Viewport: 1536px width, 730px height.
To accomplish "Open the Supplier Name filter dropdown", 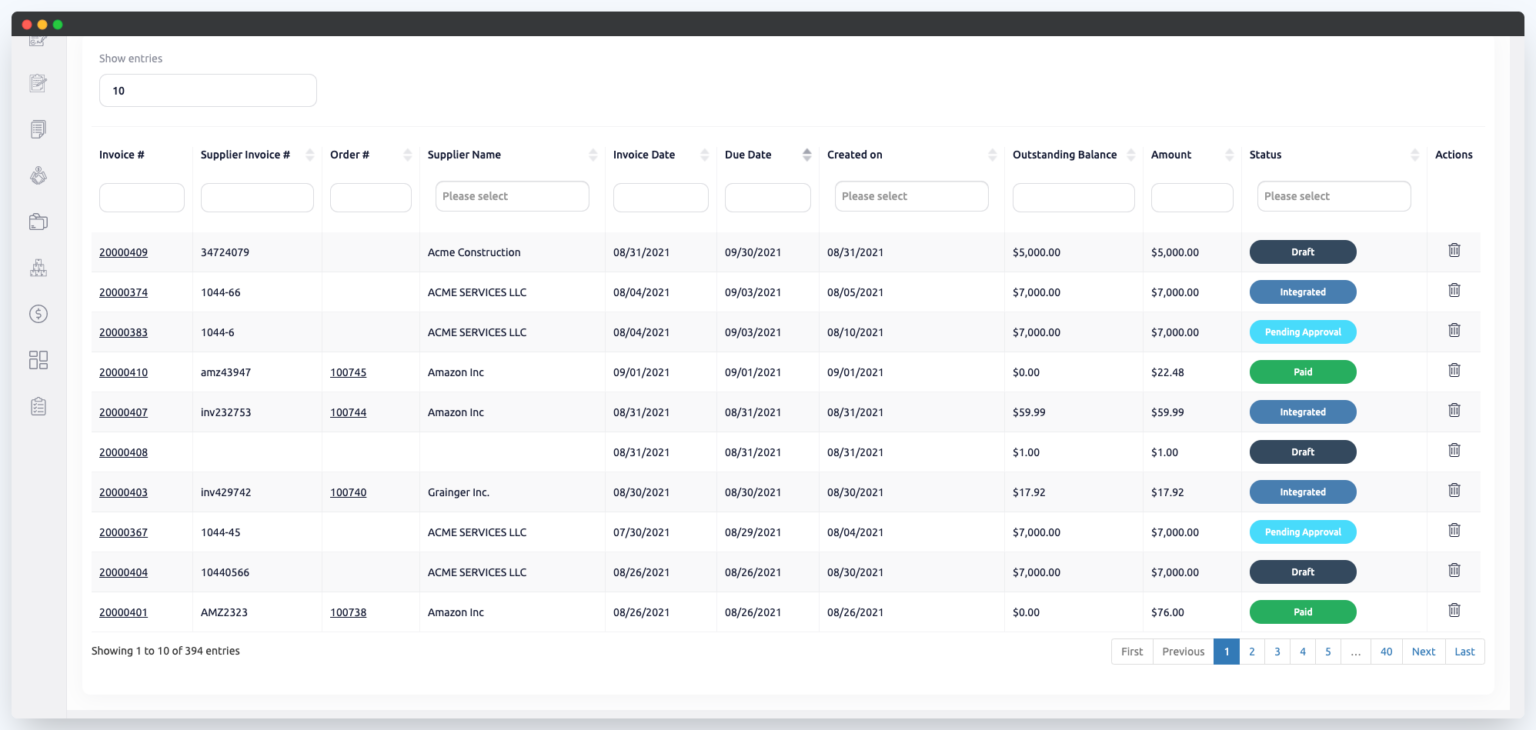I will [x=512, y=196].
